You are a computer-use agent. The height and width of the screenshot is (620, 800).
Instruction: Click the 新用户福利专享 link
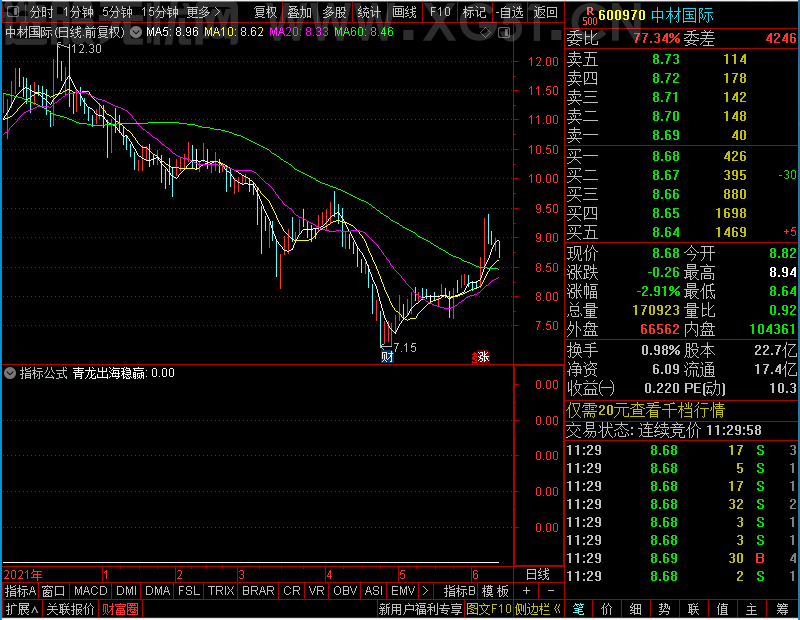pyautogui.click(x=420, y=609)
